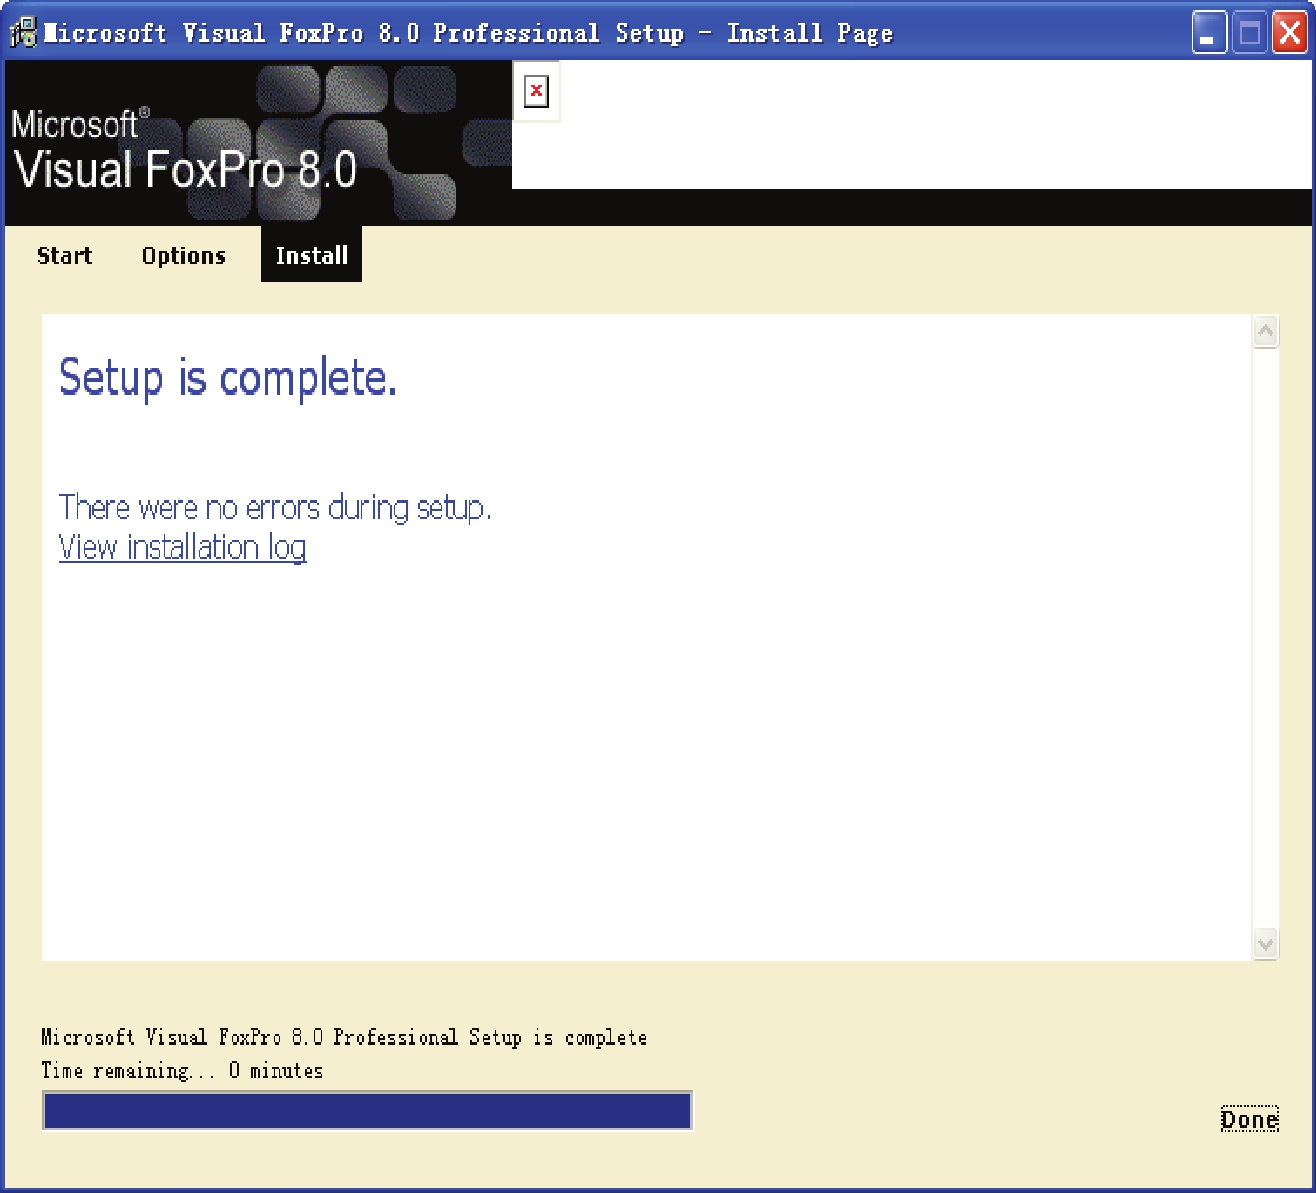Click the 'Time remaining... 0 minutes' status
Image resolution: width=1316 pixels, height=1193 pixels.
[x=182, y=1070]
